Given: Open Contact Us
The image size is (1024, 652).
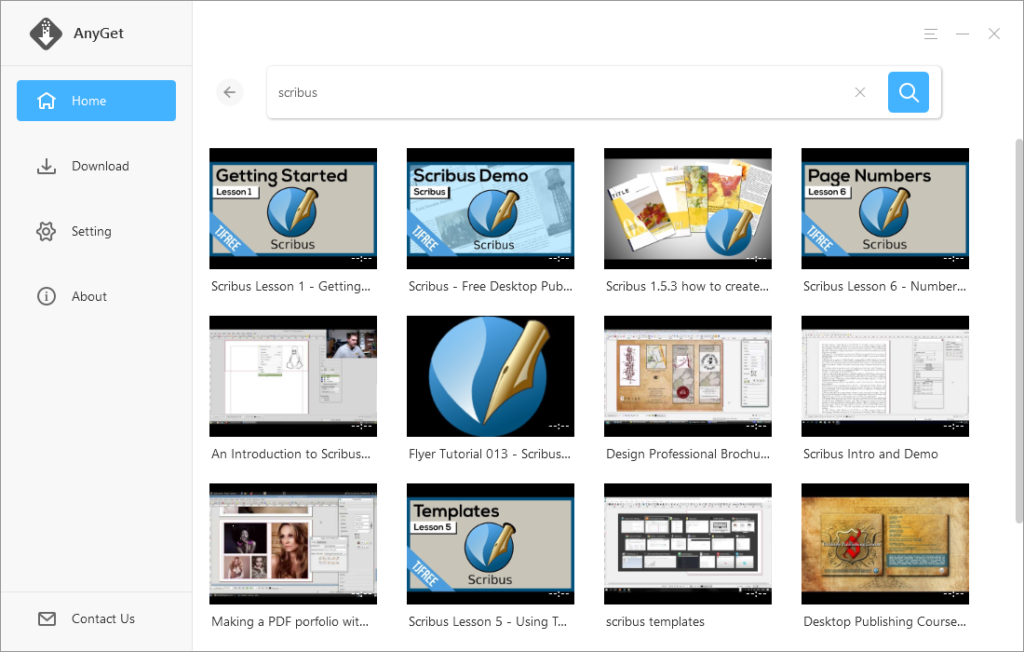Looking at the screenshot, I should (x=96, y=619).
